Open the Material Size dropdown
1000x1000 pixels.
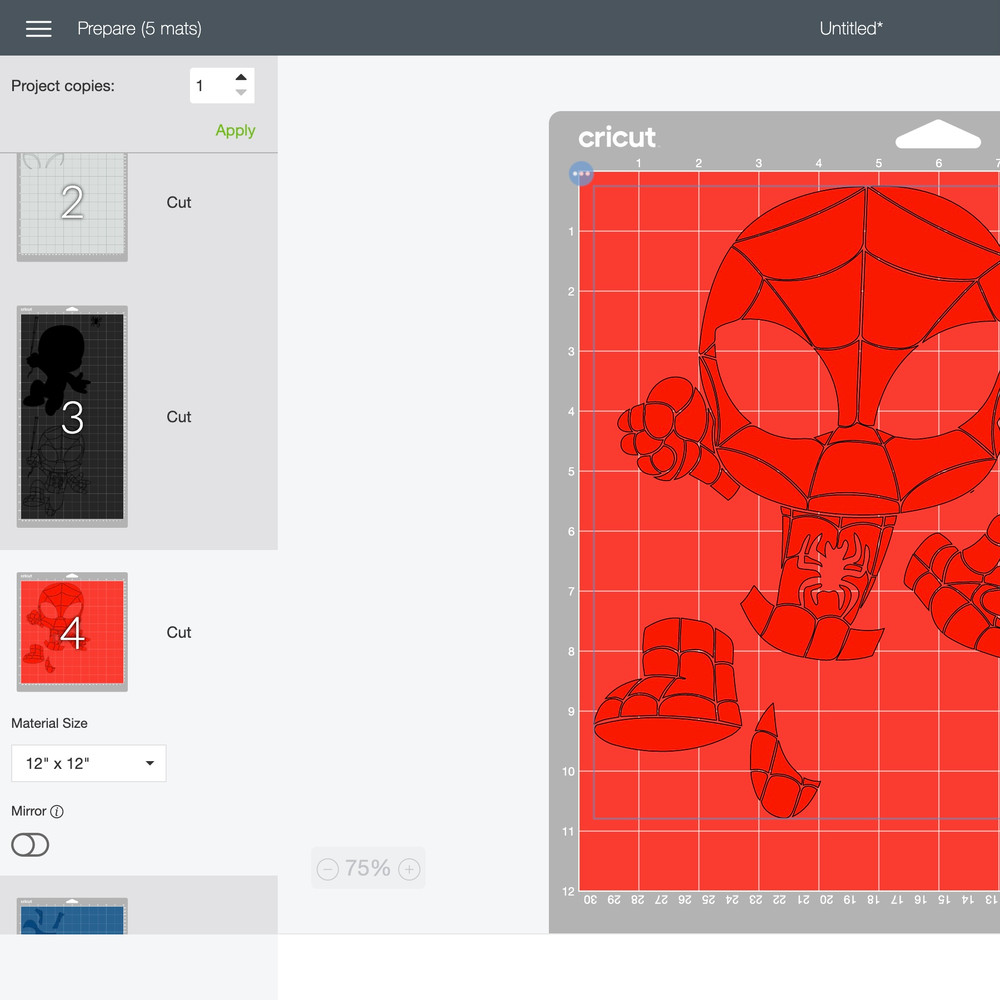pyautogui.click(x=89, y=763)
